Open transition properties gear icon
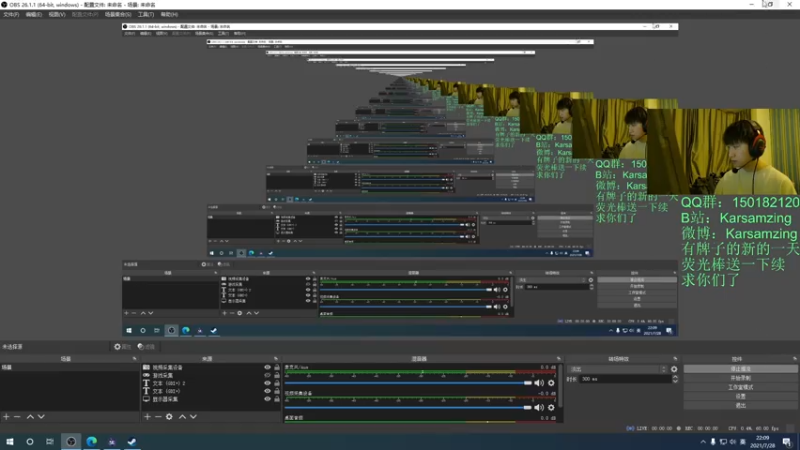This screenshot has width=800, height=450. pyautogui.click(x=674, y=369)
